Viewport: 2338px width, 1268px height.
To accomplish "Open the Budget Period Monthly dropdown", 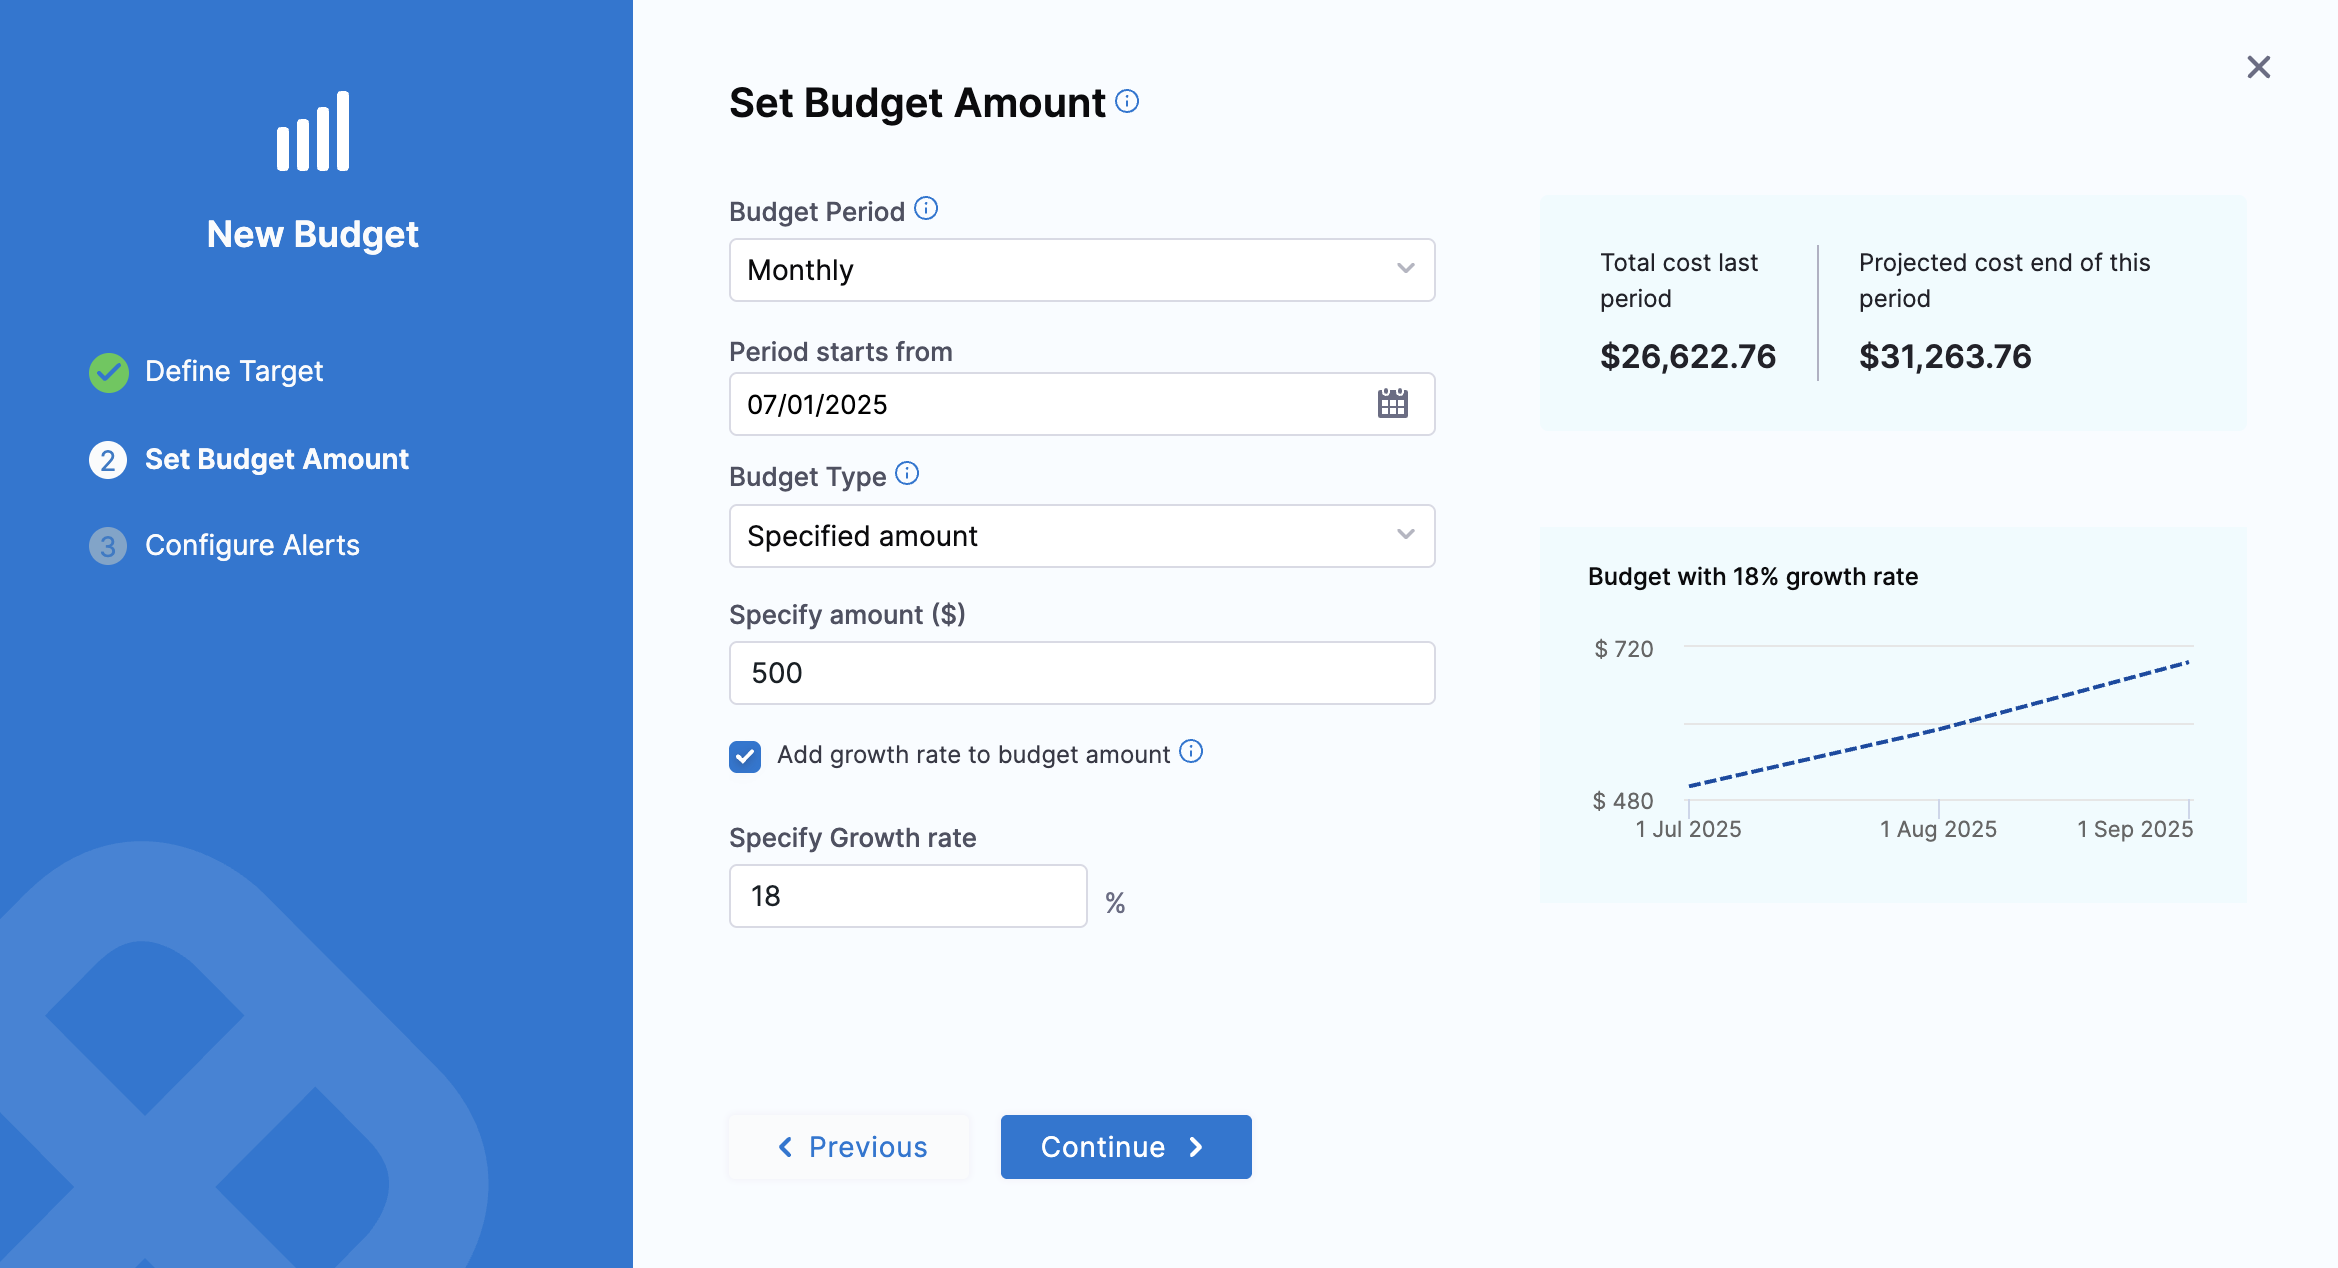I will click(x=1082, y=270).
